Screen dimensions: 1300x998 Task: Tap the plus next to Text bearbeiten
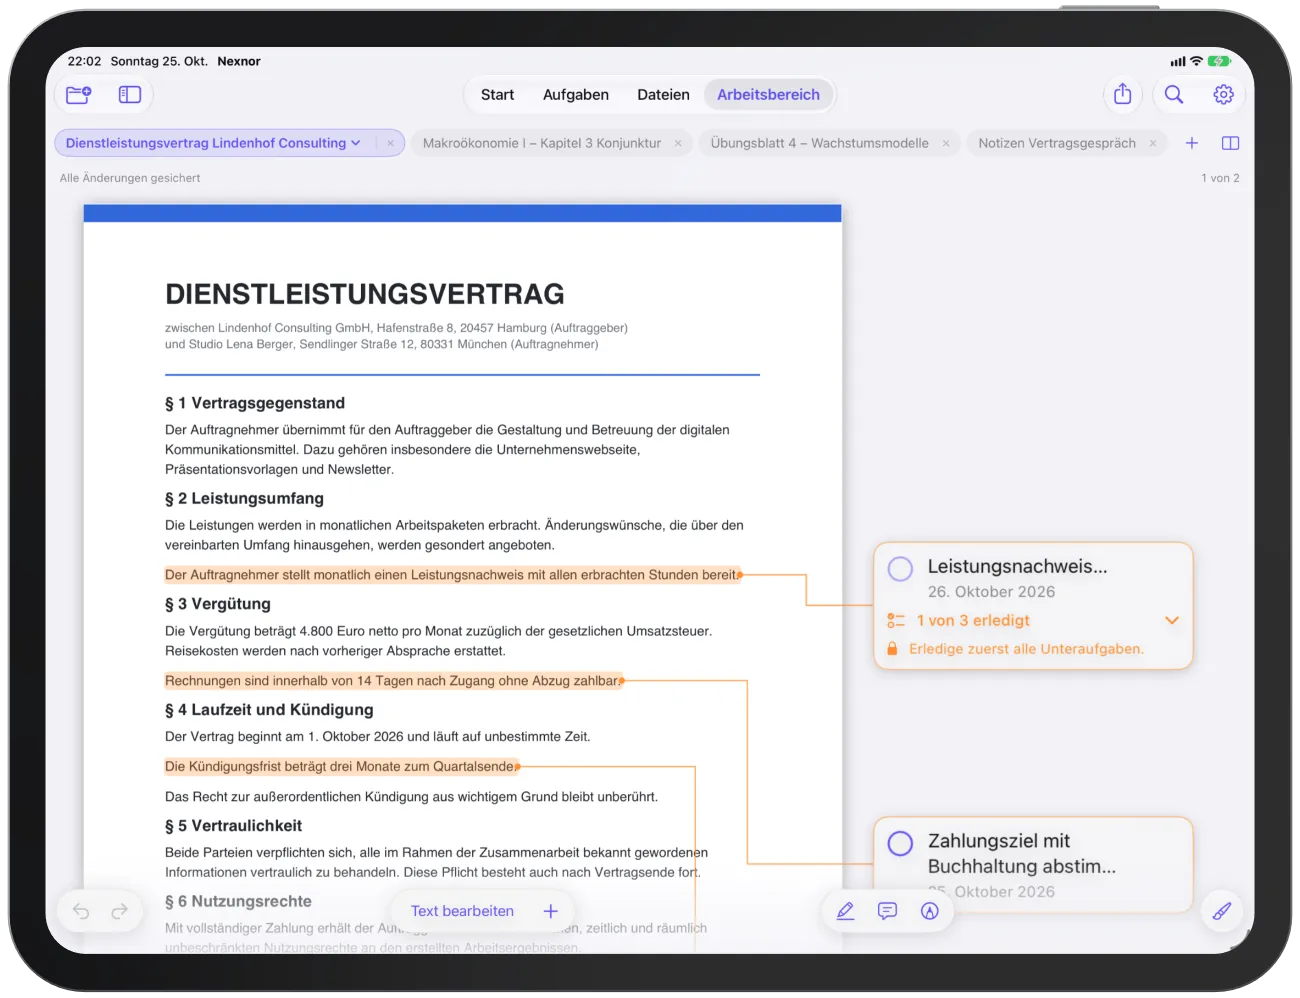(x=551, y=911)
